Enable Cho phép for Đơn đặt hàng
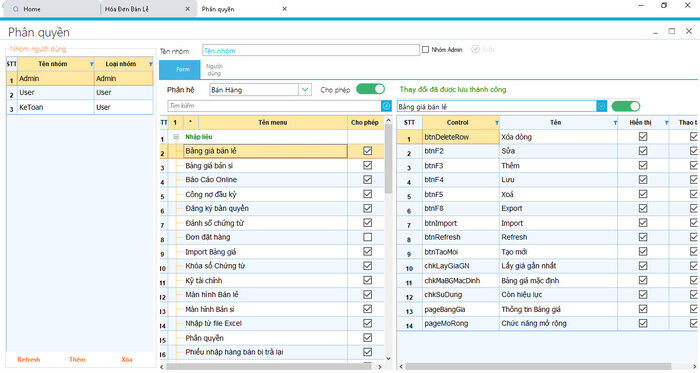This screenshot has height=373, width=700. pos(367,237)
